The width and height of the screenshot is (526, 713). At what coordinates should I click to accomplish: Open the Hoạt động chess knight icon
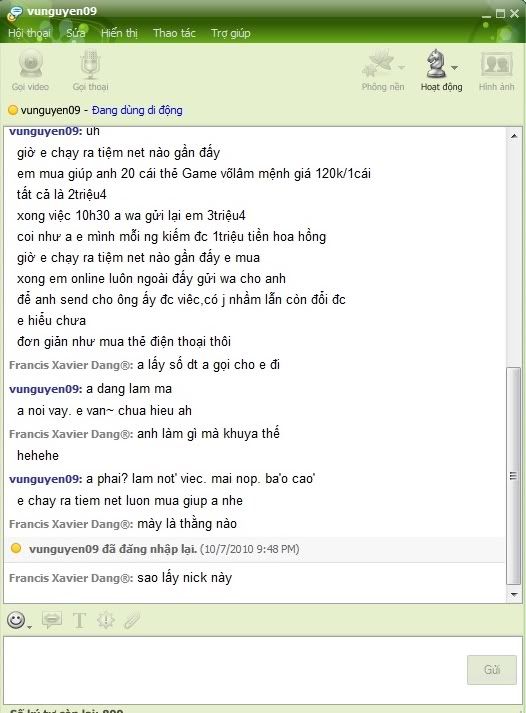click(x=436, y=64)
